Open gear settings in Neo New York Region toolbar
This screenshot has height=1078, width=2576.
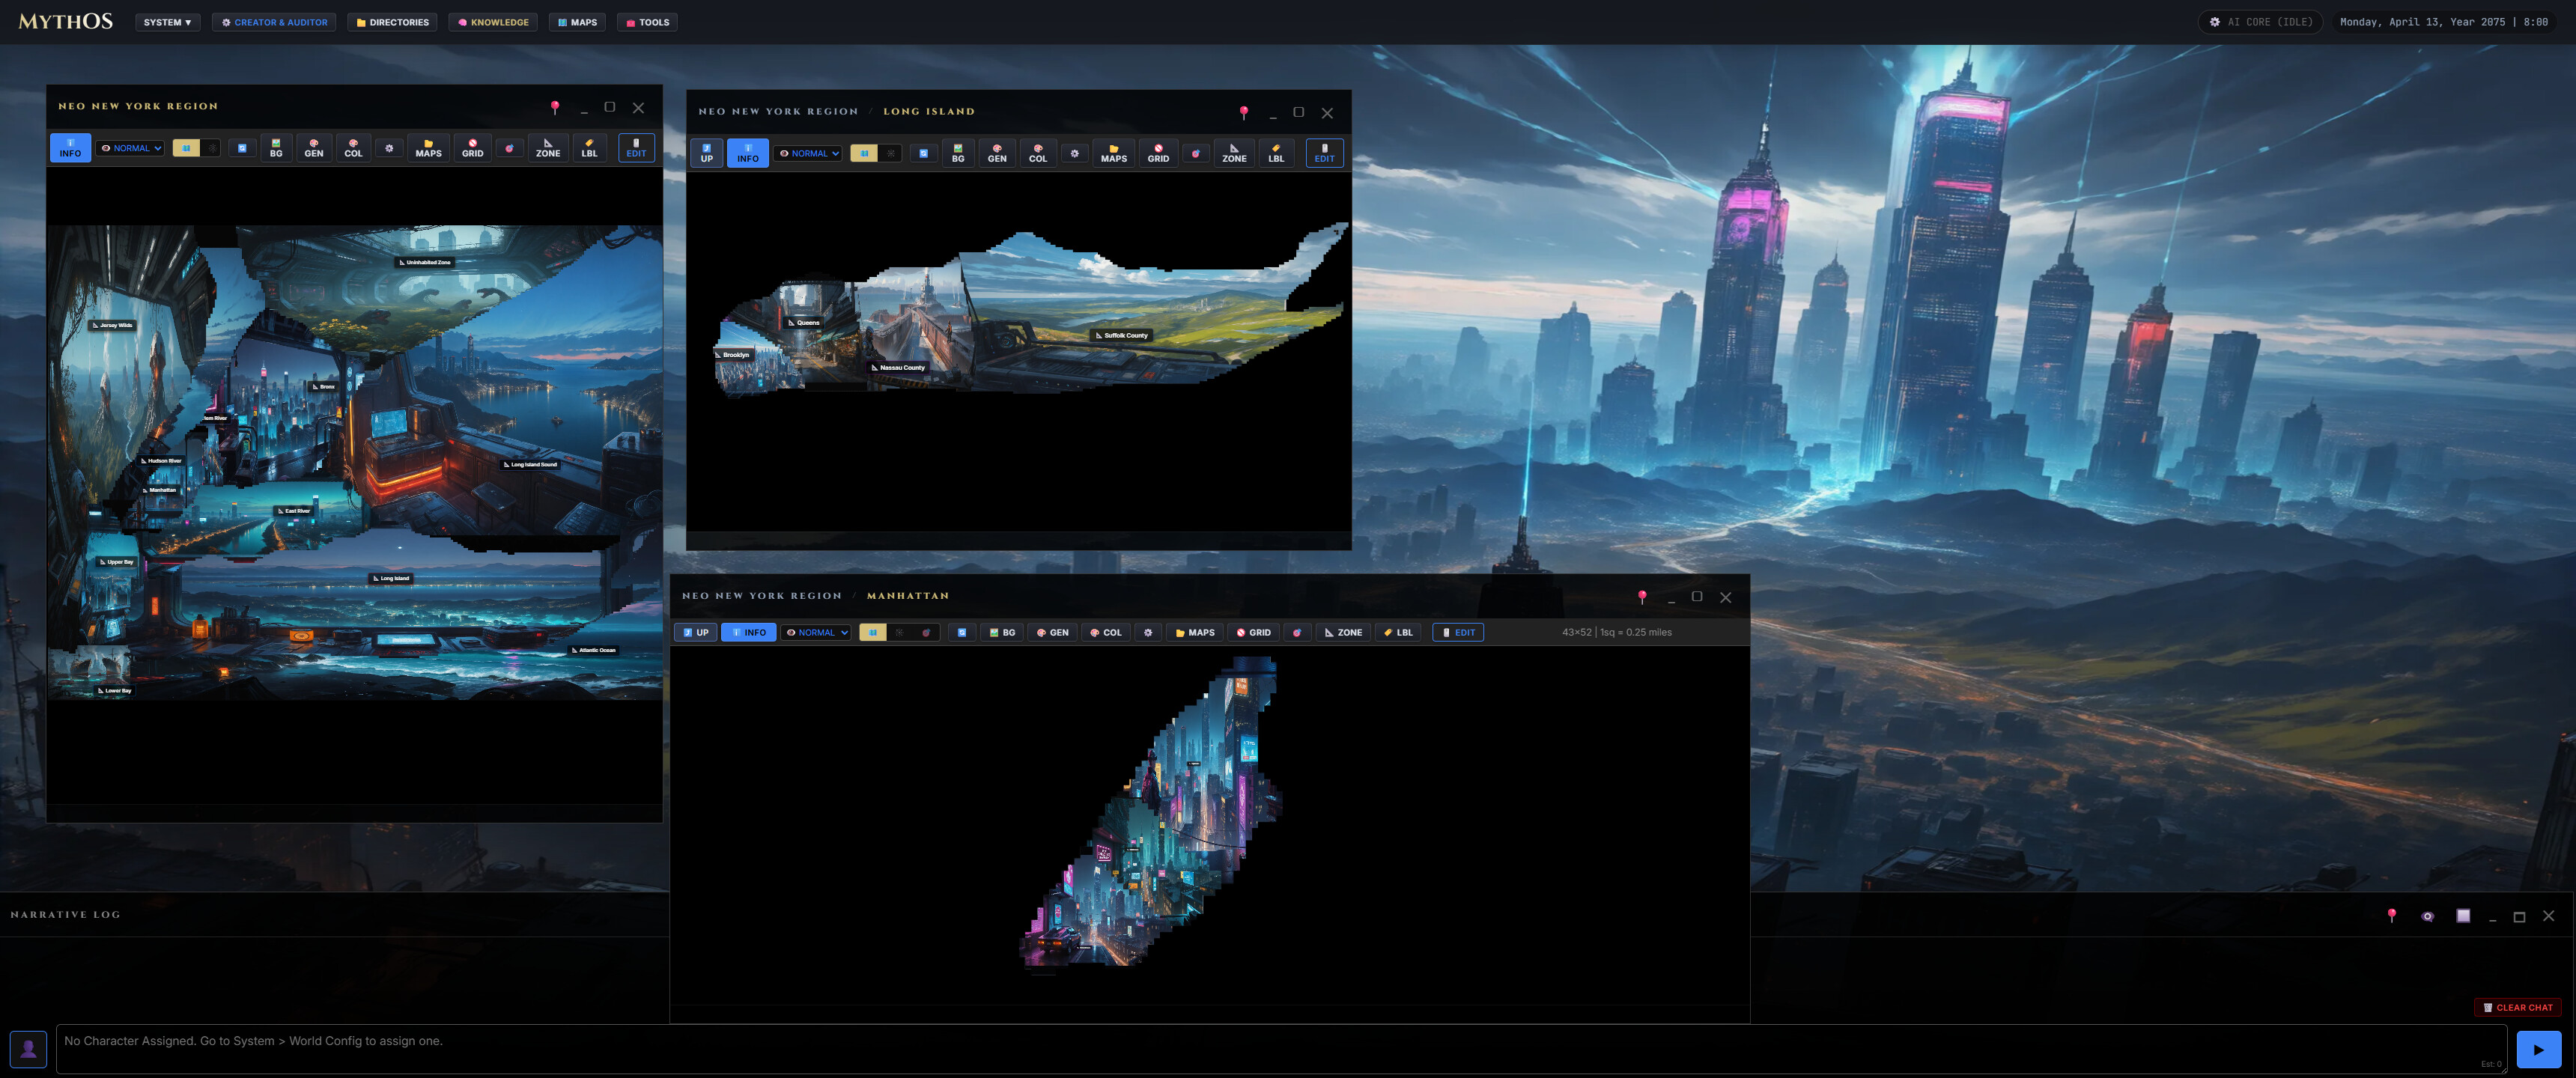(x=389, y=148)
